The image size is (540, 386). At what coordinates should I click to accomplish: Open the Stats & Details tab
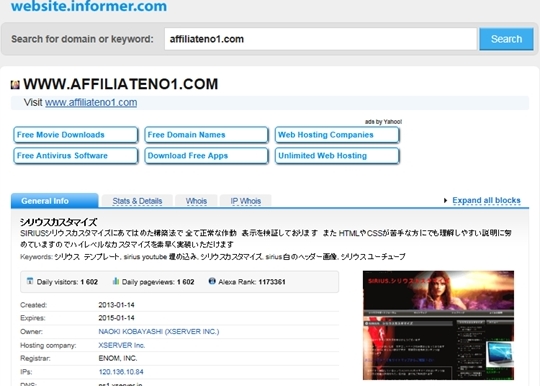(x=137, y=201)
